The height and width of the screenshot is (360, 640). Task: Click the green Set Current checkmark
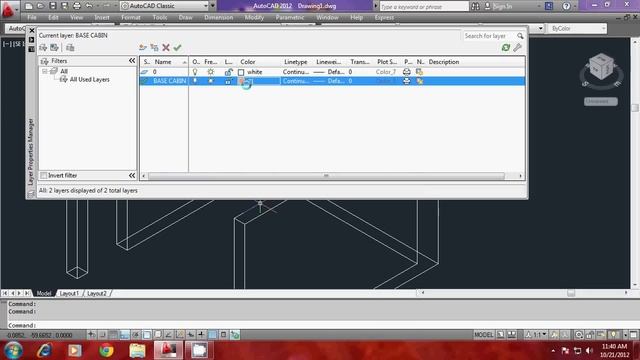(177, 48)
